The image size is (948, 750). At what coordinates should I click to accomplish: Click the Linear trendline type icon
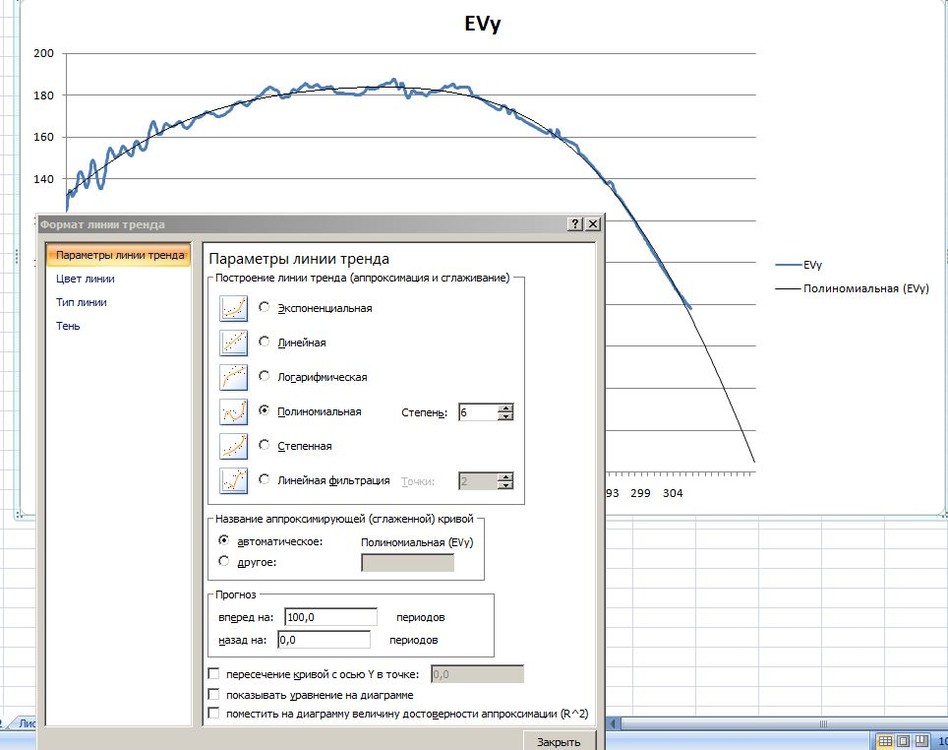233,343
